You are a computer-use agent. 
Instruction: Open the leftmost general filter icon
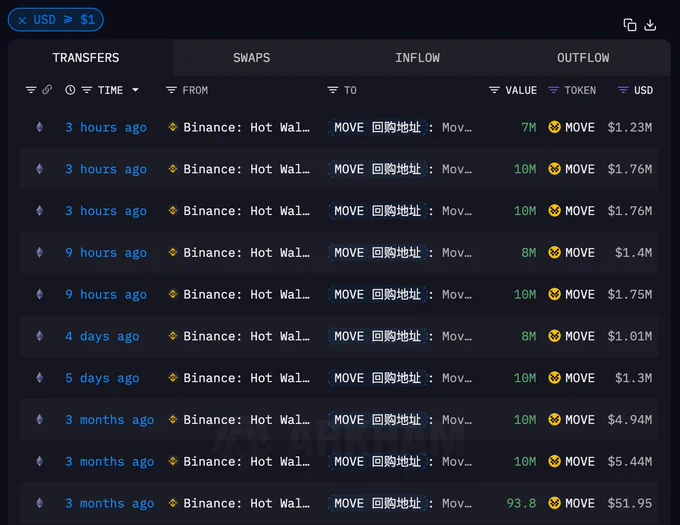click(x=31, y=90)
